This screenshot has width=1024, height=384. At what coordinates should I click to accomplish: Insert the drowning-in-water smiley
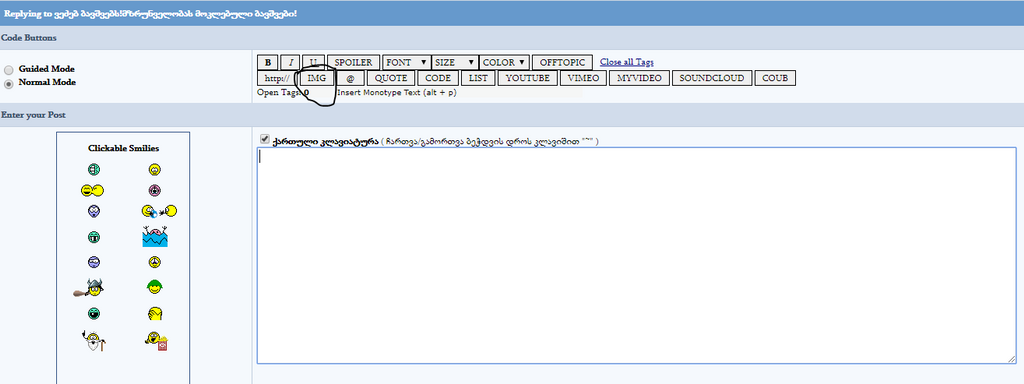[155, 236]
